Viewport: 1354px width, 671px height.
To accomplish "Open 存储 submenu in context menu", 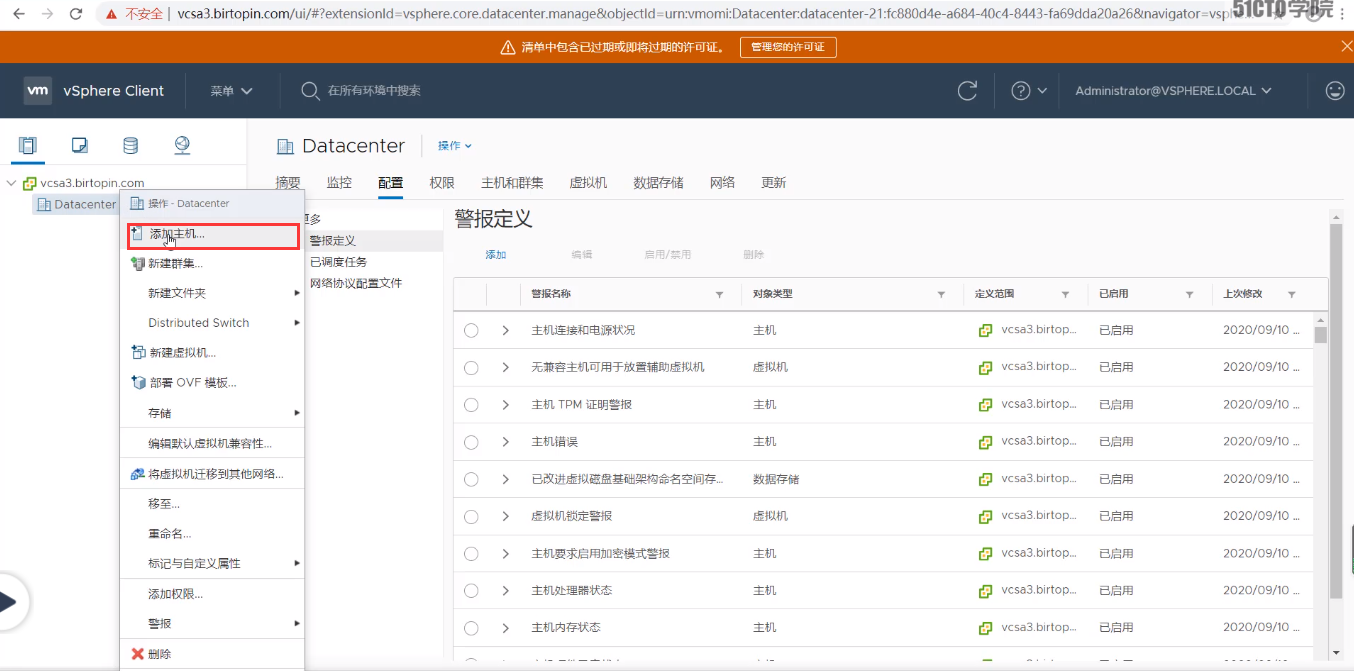I will click(x=212, y=413).
